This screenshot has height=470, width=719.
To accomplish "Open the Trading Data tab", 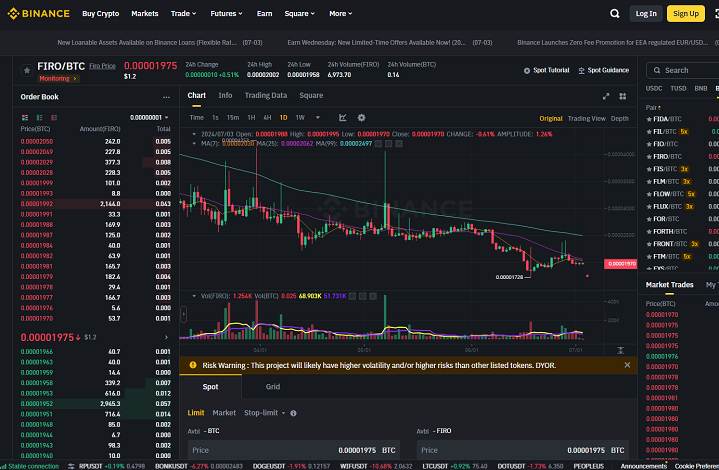I will (265, 95).
